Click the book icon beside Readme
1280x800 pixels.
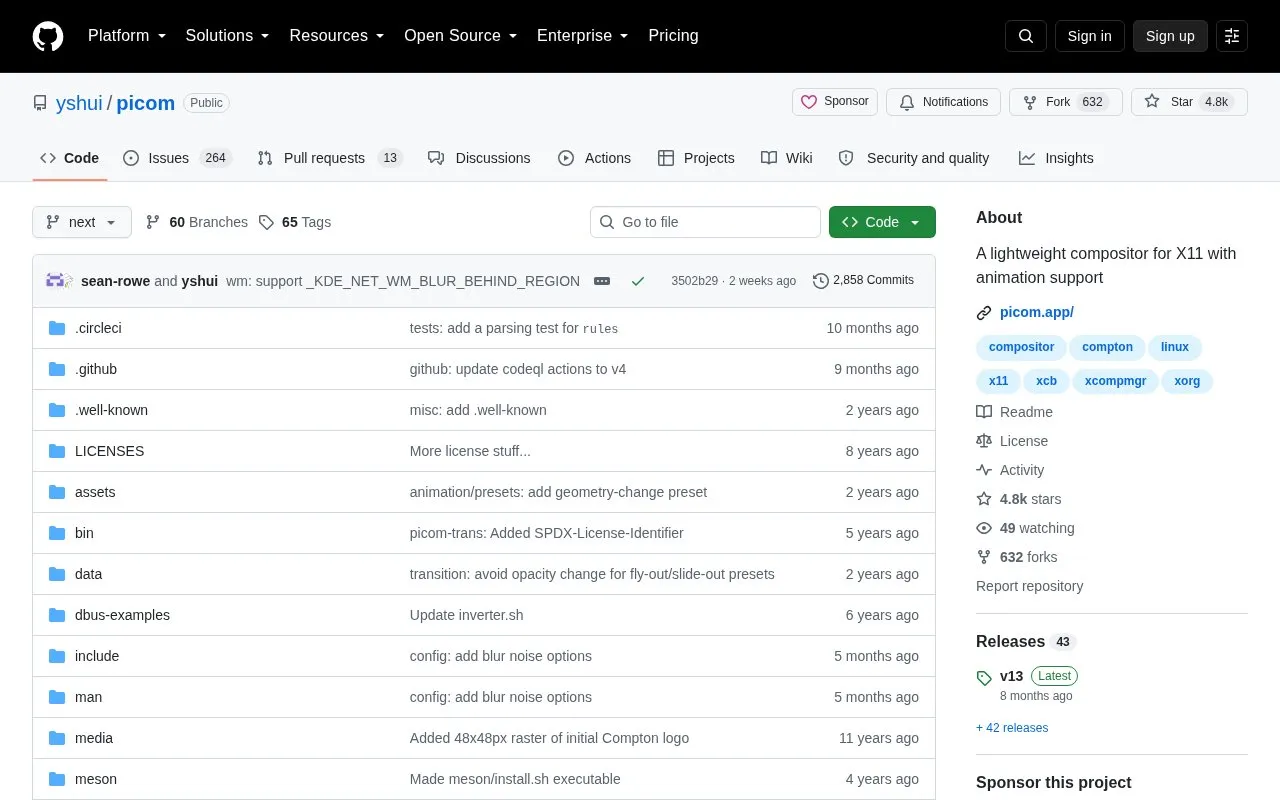[984, 412]
